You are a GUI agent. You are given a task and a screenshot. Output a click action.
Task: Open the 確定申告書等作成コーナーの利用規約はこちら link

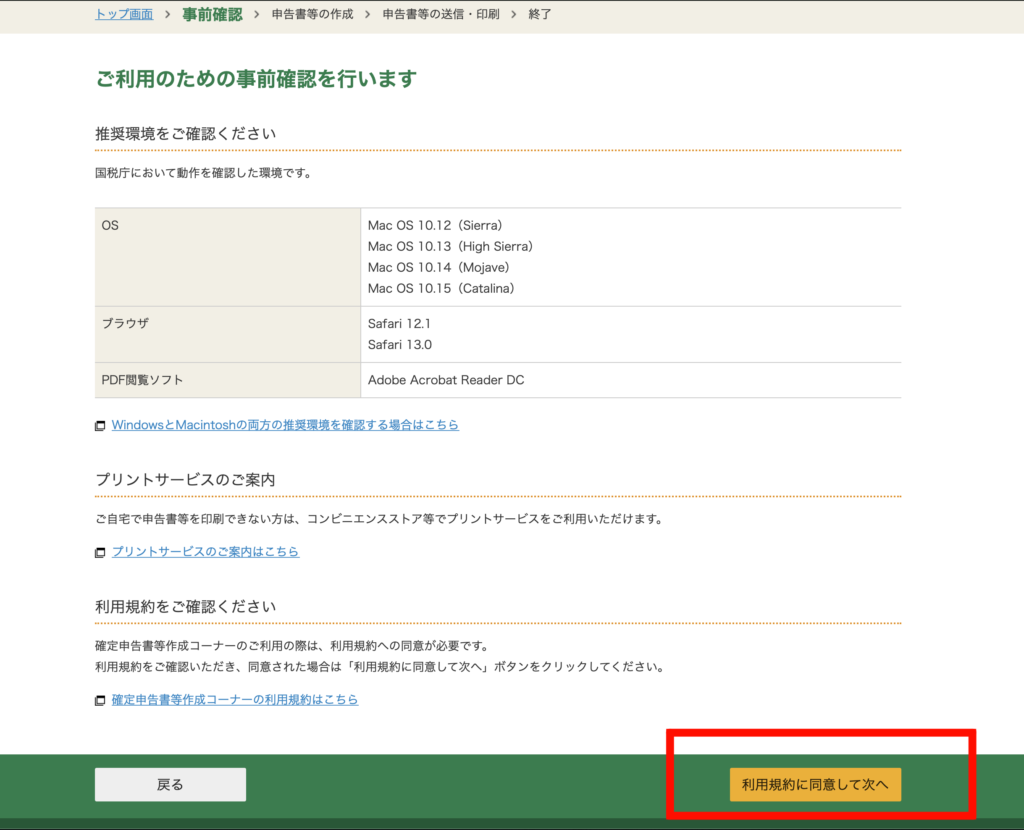click(235, 700)
